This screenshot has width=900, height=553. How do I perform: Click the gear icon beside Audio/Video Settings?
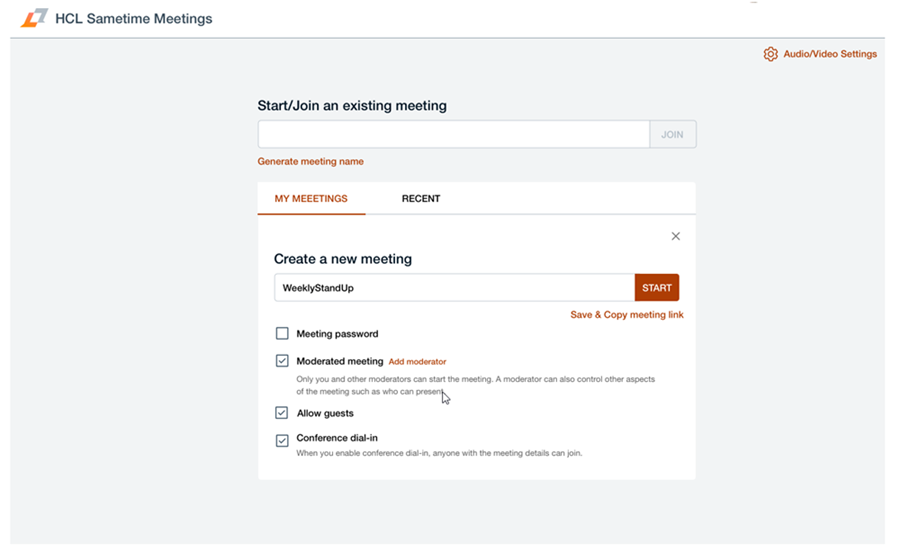[770, 54]
